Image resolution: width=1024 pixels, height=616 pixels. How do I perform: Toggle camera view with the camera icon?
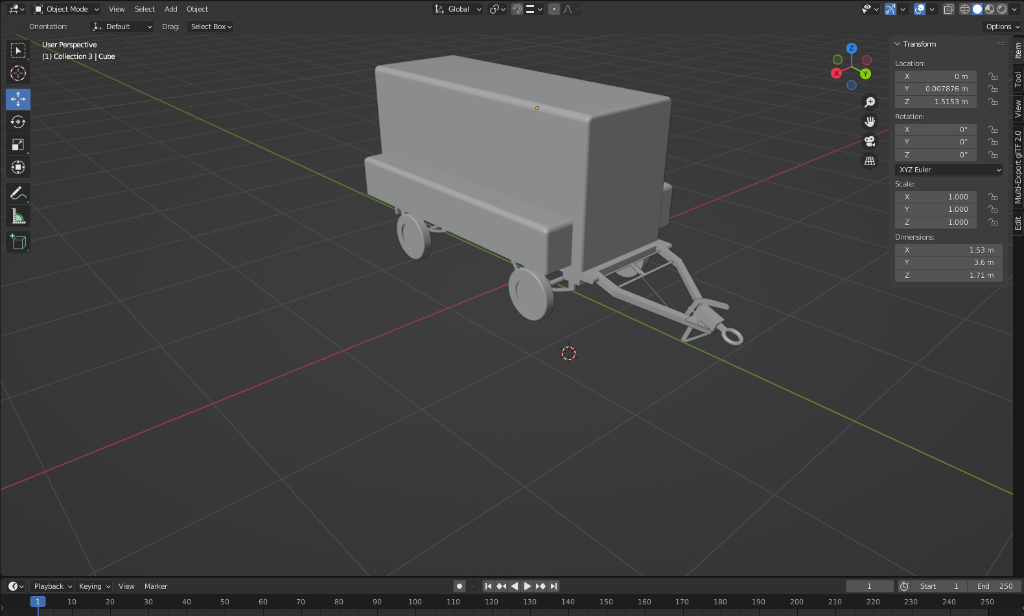(870, 141)
